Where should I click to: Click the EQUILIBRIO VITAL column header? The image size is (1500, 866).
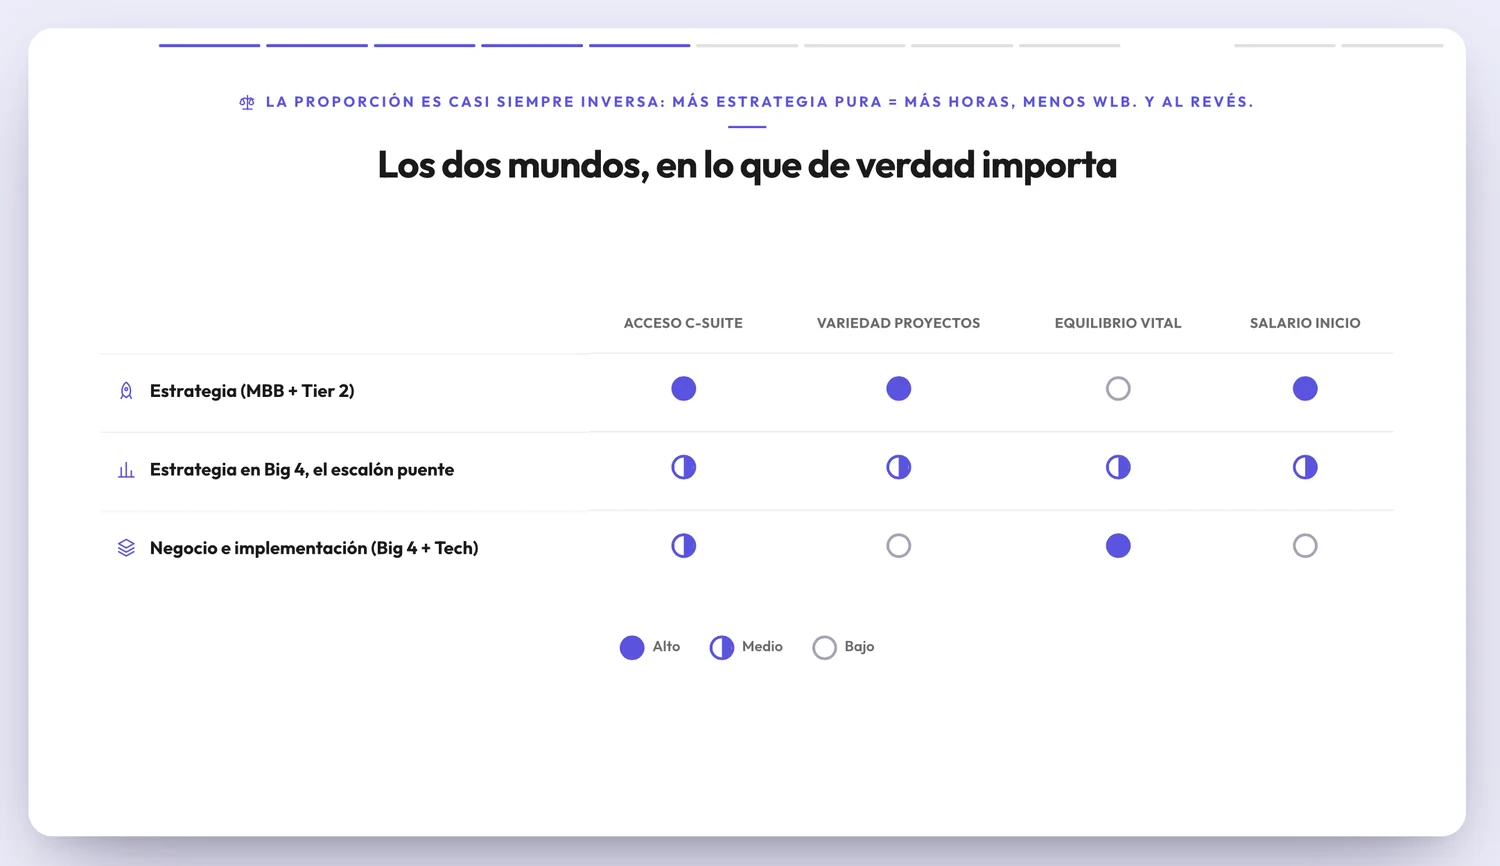[x=1118, y=323]
